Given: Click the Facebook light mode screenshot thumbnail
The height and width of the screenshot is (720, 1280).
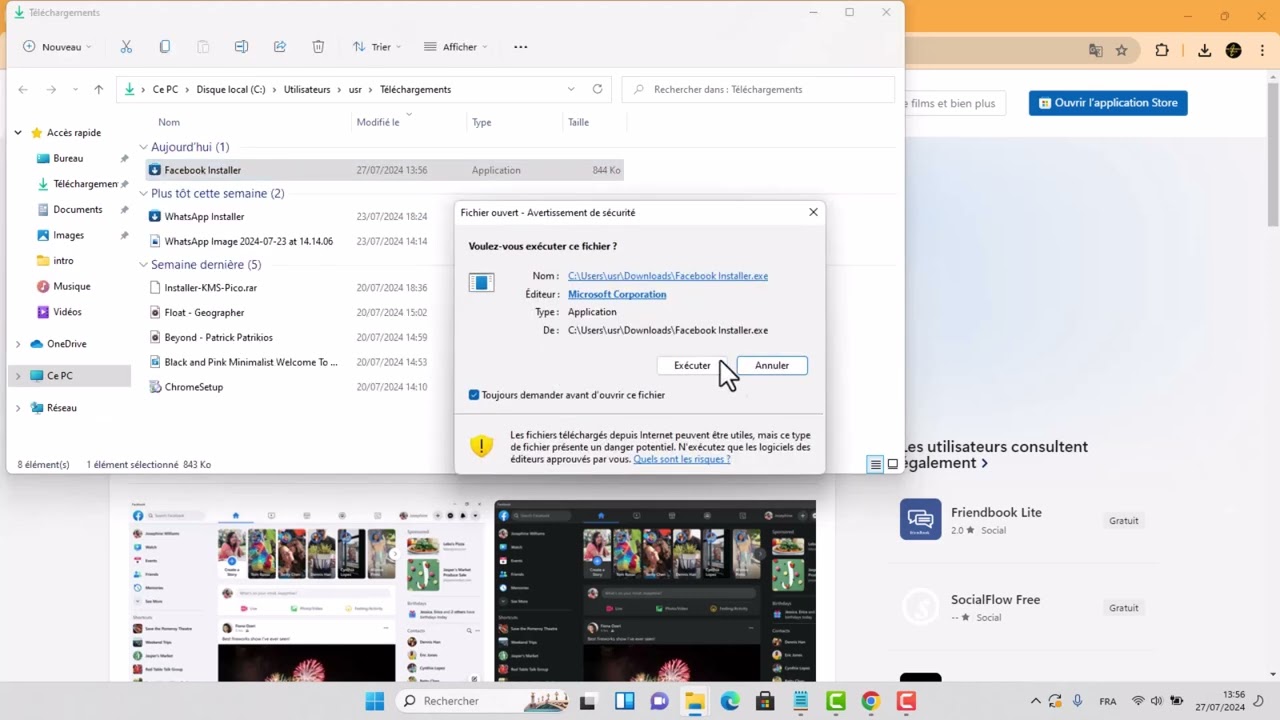Looking at the screenshot, I should click(x=306, y=591).
